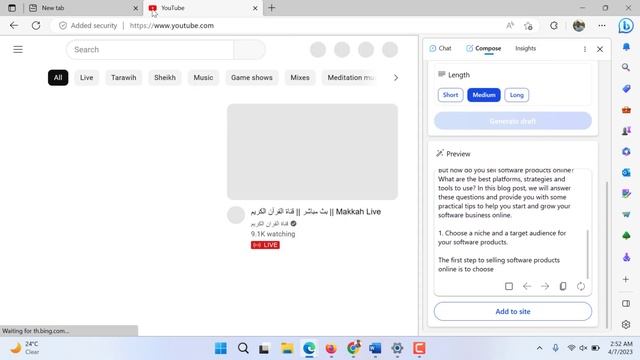
Task: Open the tab actions menu icon
Action: tap(12, 8)
